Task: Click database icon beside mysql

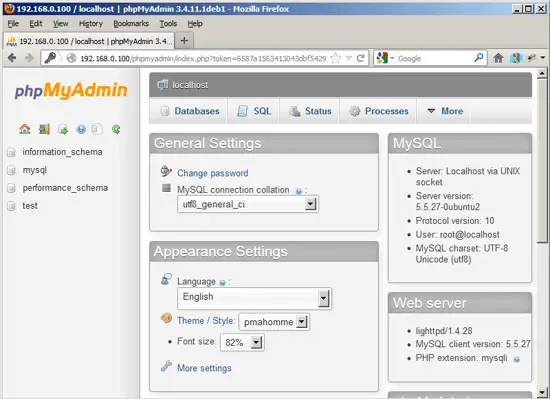Action: [12, 170]
